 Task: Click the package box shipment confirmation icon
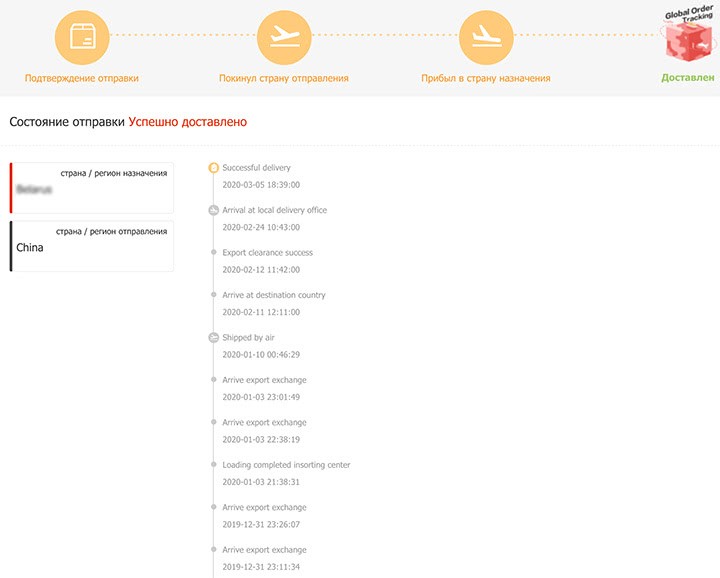point(82,37)
